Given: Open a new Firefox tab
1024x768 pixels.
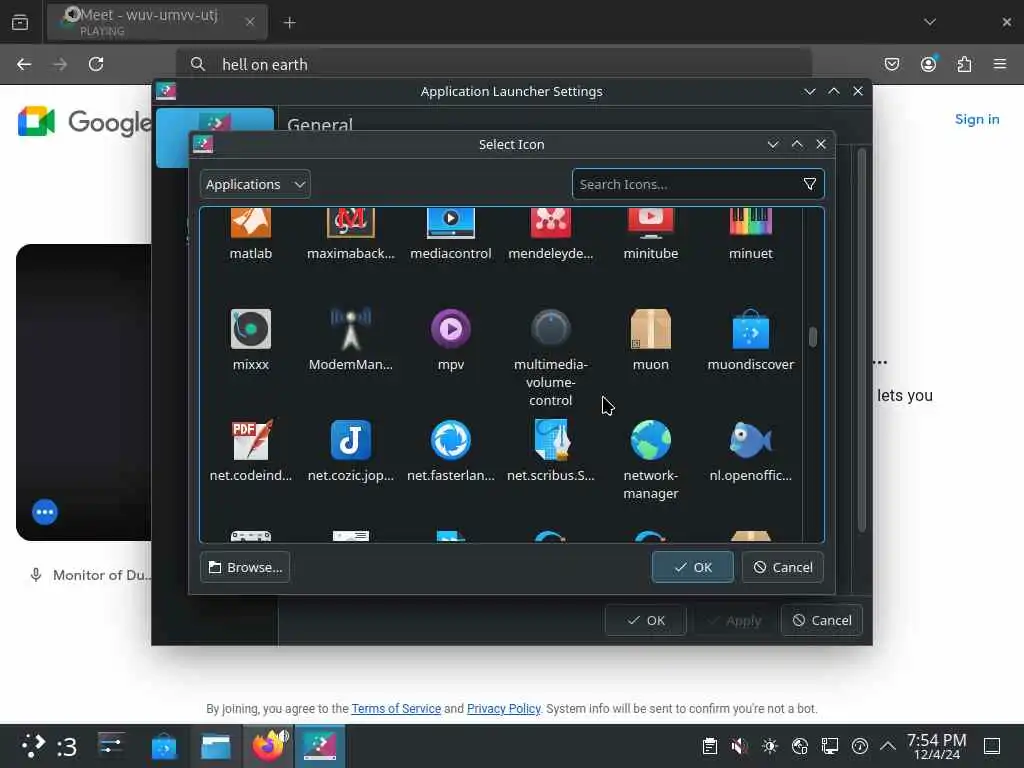Looking at the screenshot, I should (290, 22).
